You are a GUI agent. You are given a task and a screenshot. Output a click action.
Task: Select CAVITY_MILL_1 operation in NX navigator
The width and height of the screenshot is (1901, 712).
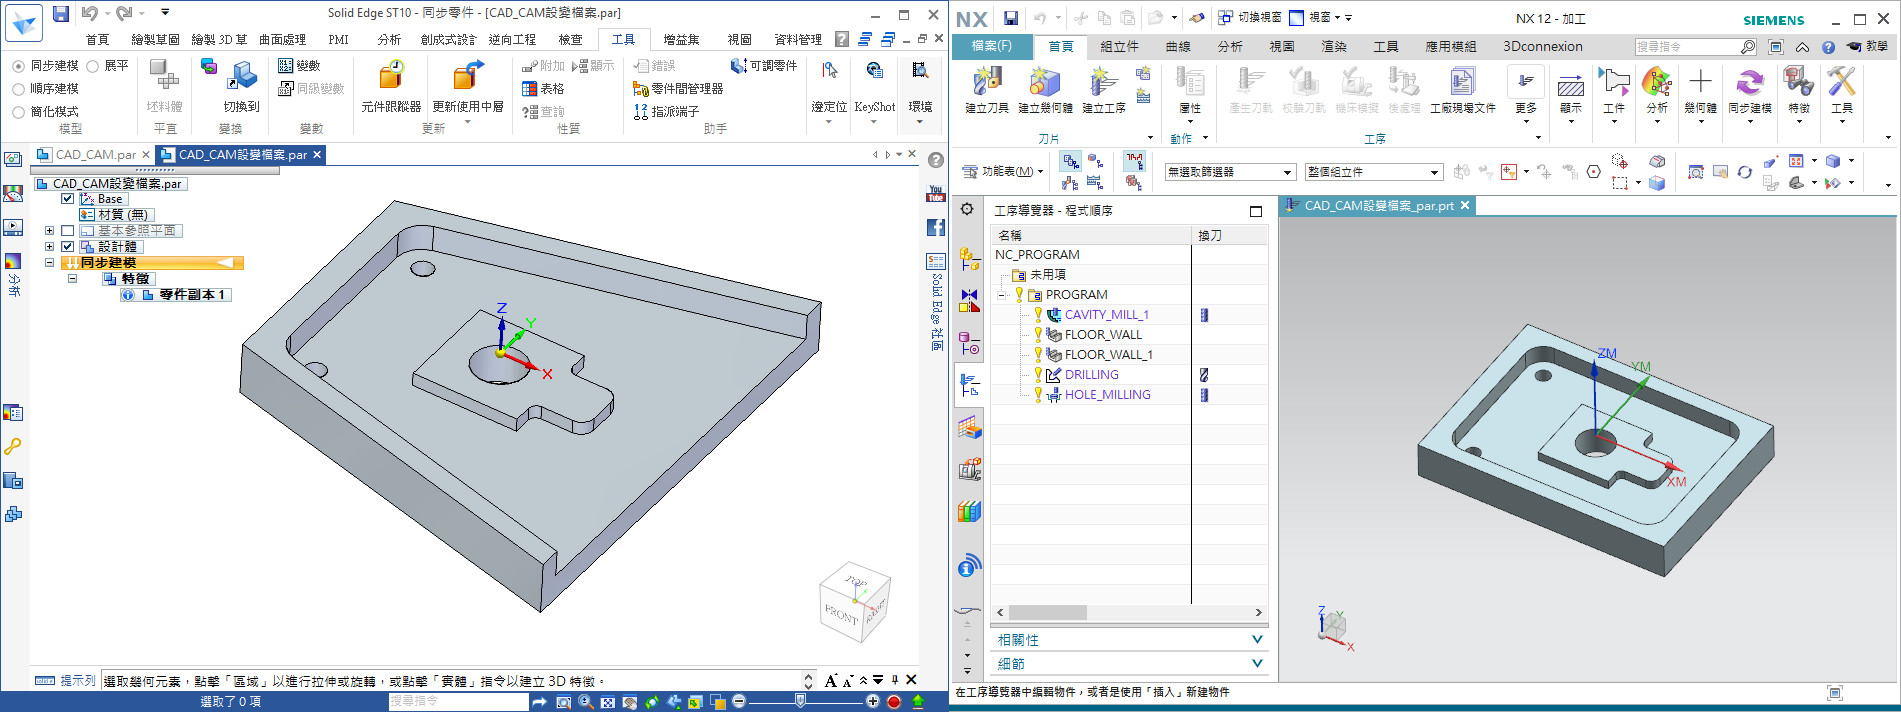1106,315
